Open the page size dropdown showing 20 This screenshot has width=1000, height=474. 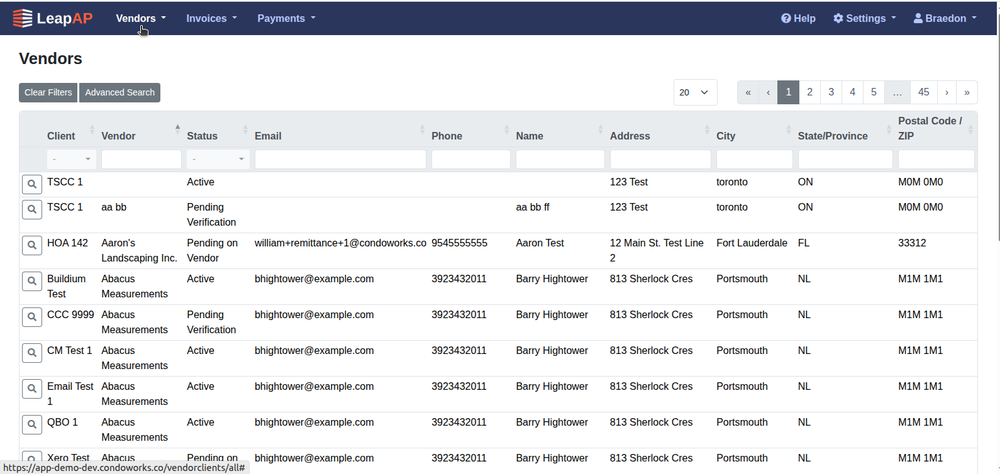(x=695, y=93)
